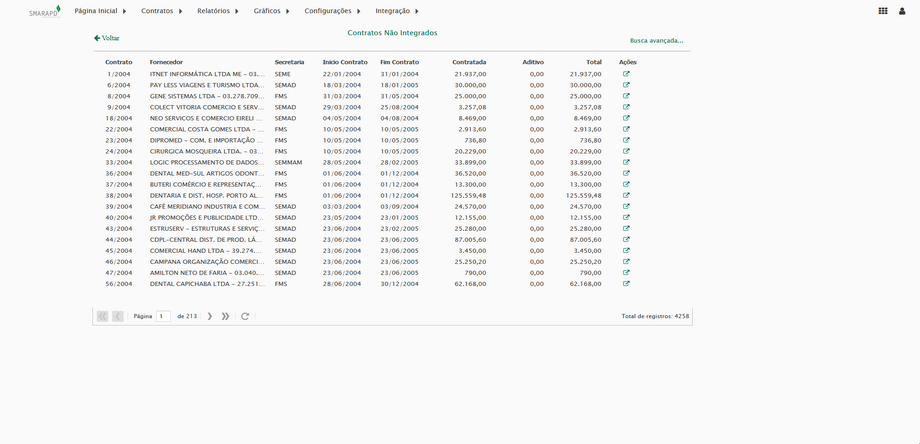Select supplier CAFÉ MERIDIANO INDUSTRIA
Viewport: 920px width, 444px height.
click(207, 206)
